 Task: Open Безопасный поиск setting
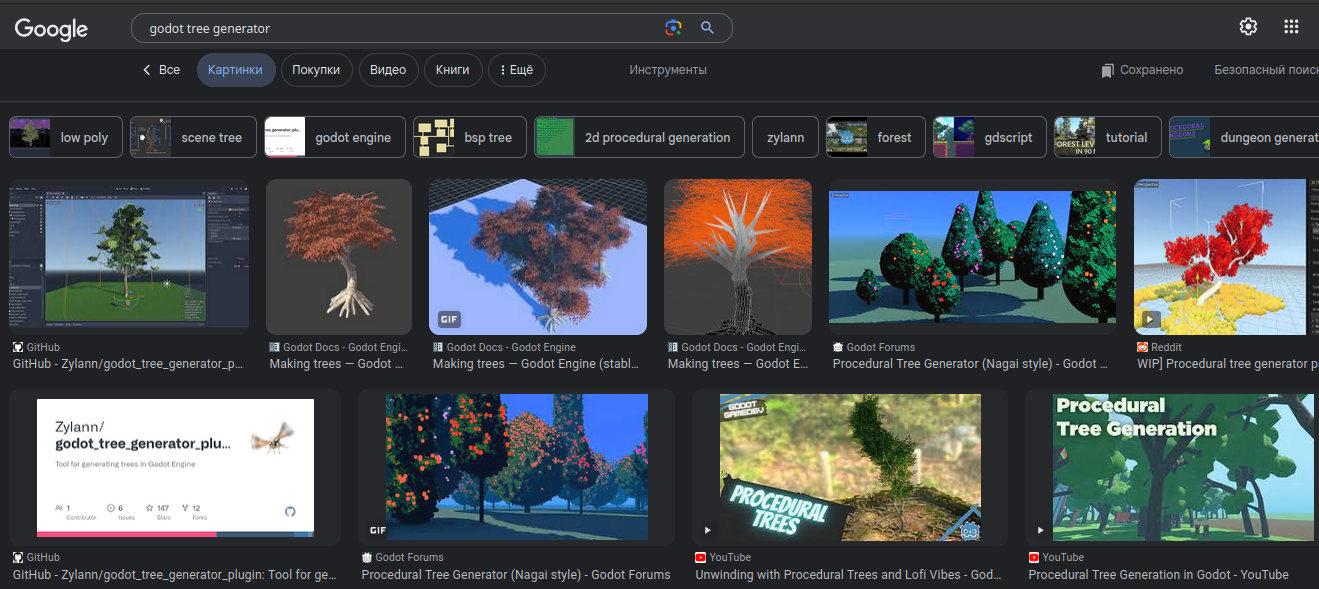(x=1266, y=70)
